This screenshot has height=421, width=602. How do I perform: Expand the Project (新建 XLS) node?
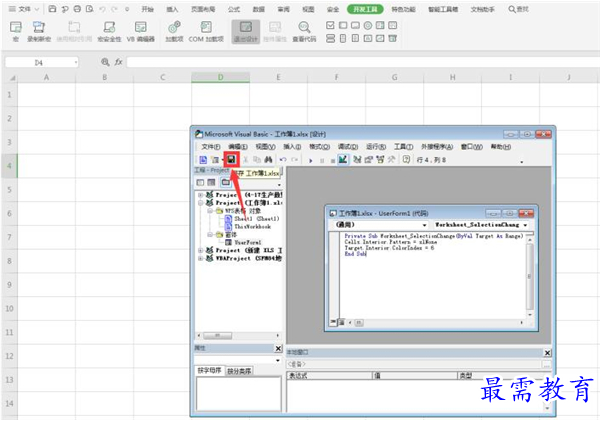click(x=200, y=250)
